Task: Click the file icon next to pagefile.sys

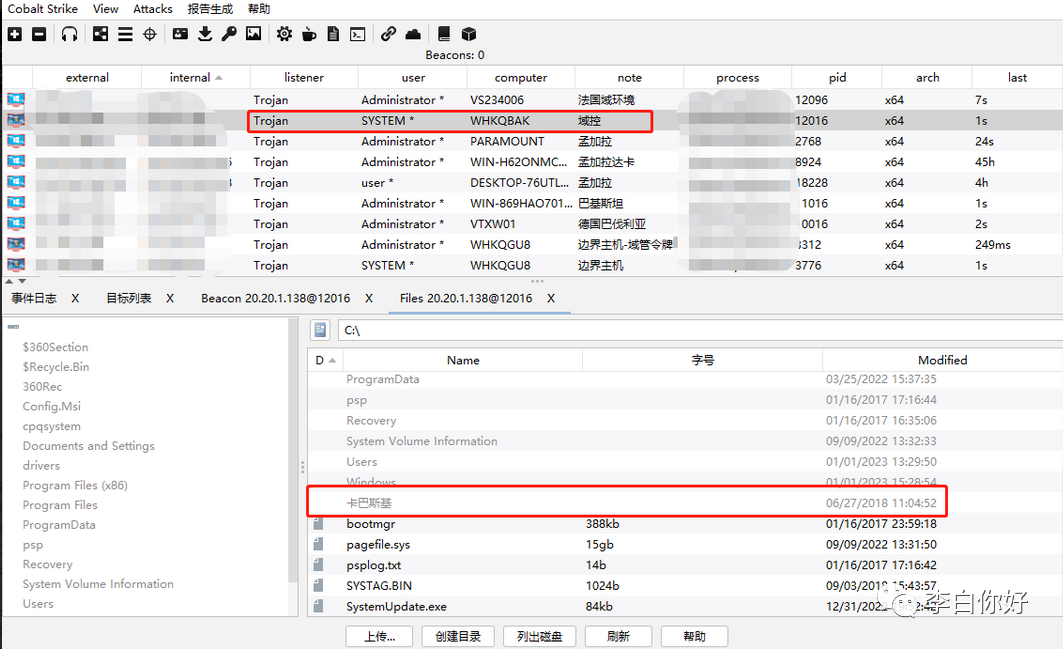Action: click(318, 544)
